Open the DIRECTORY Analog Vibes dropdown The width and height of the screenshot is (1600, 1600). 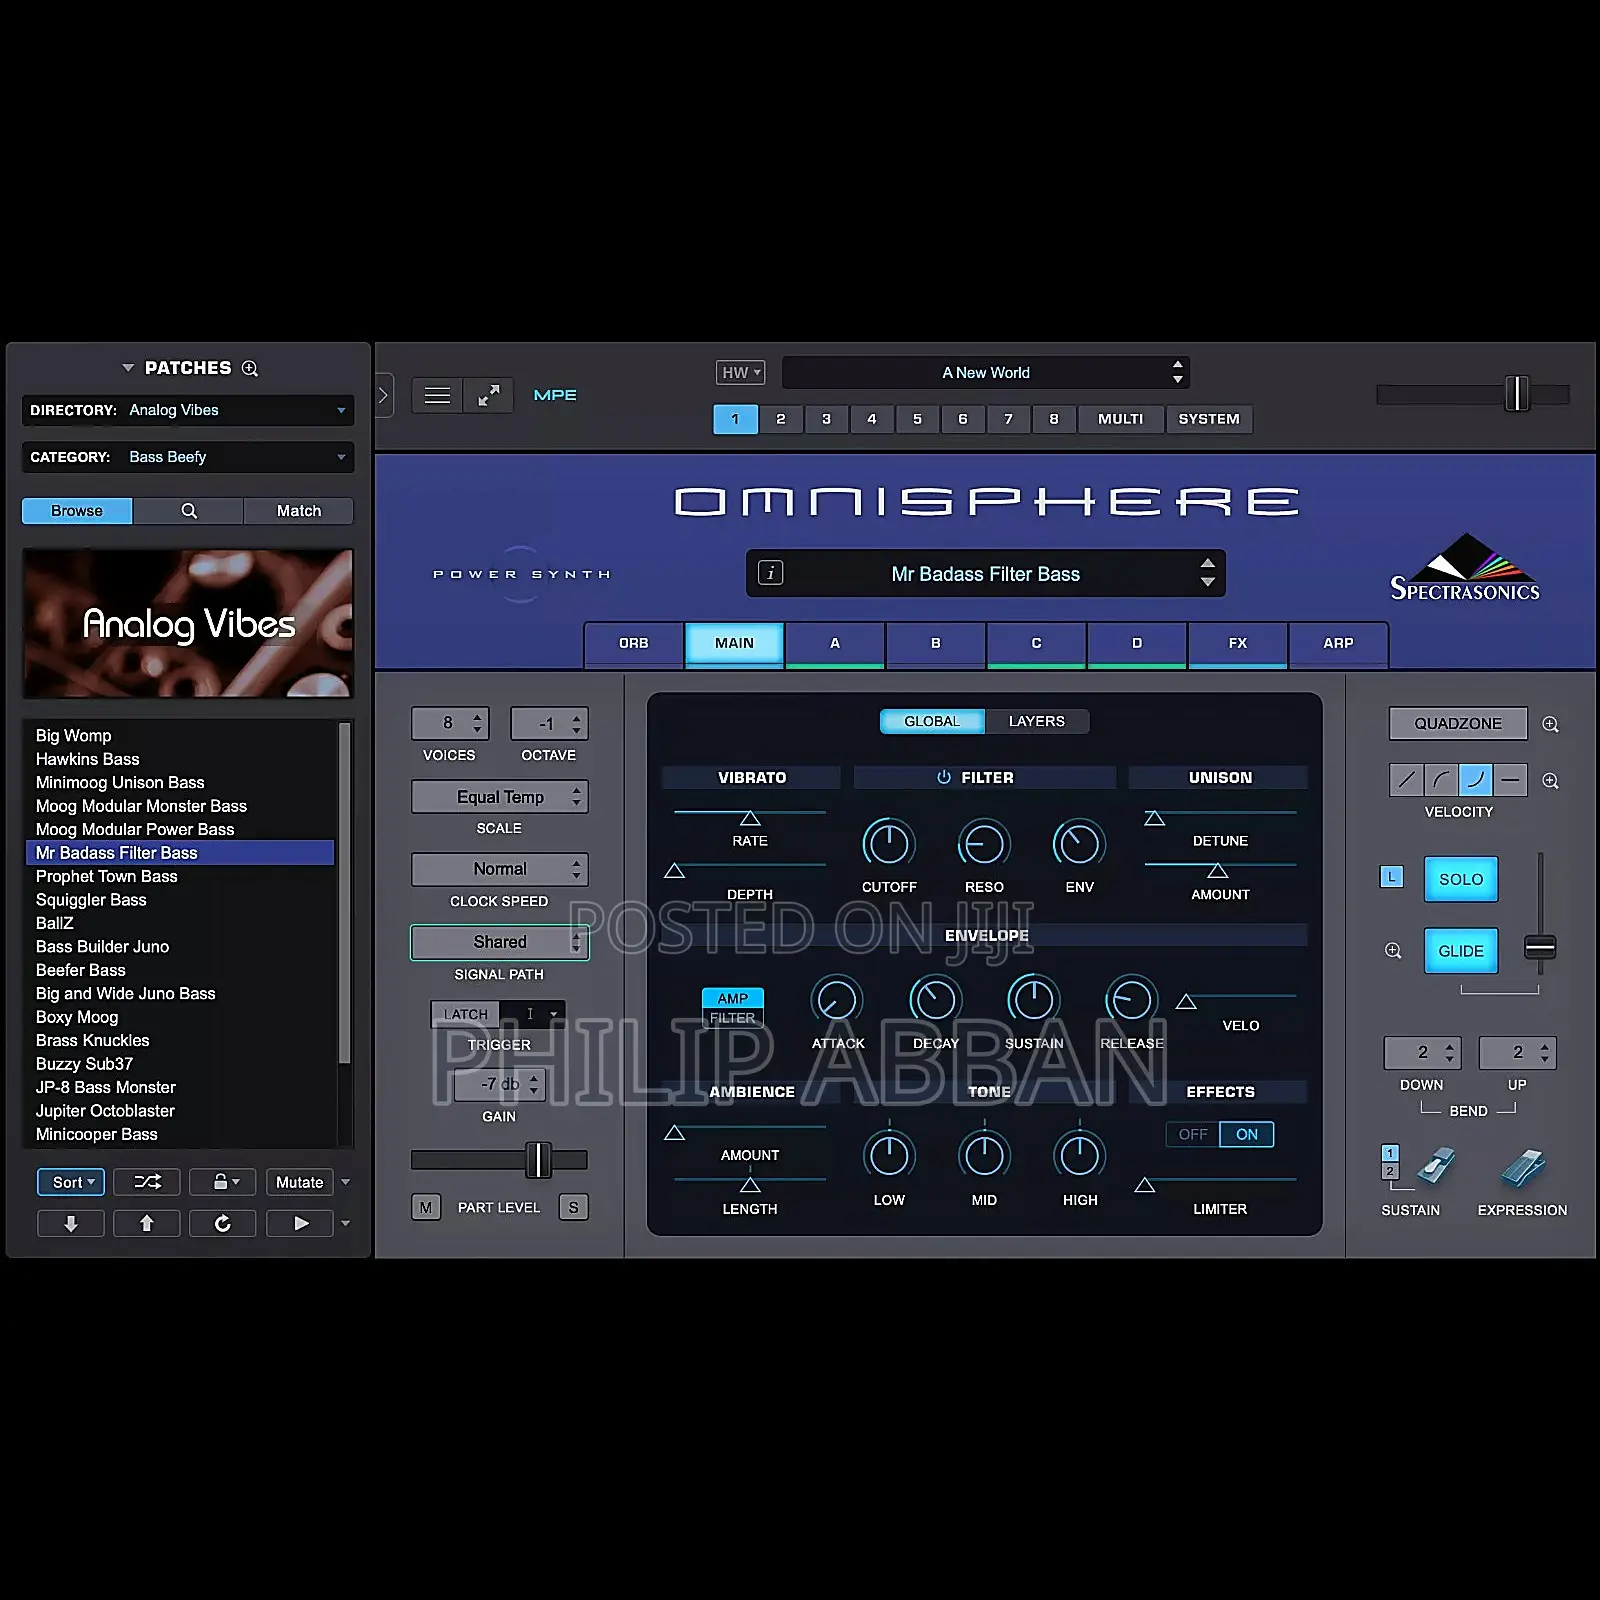188,410
